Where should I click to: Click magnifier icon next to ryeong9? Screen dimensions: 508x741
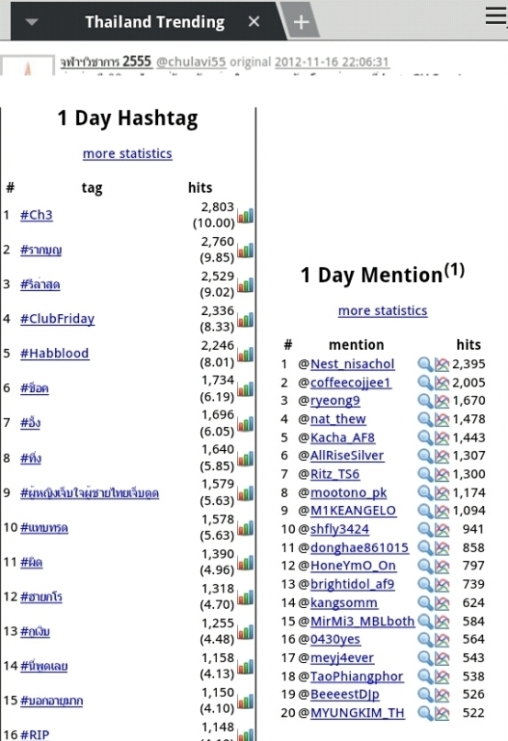425,401
